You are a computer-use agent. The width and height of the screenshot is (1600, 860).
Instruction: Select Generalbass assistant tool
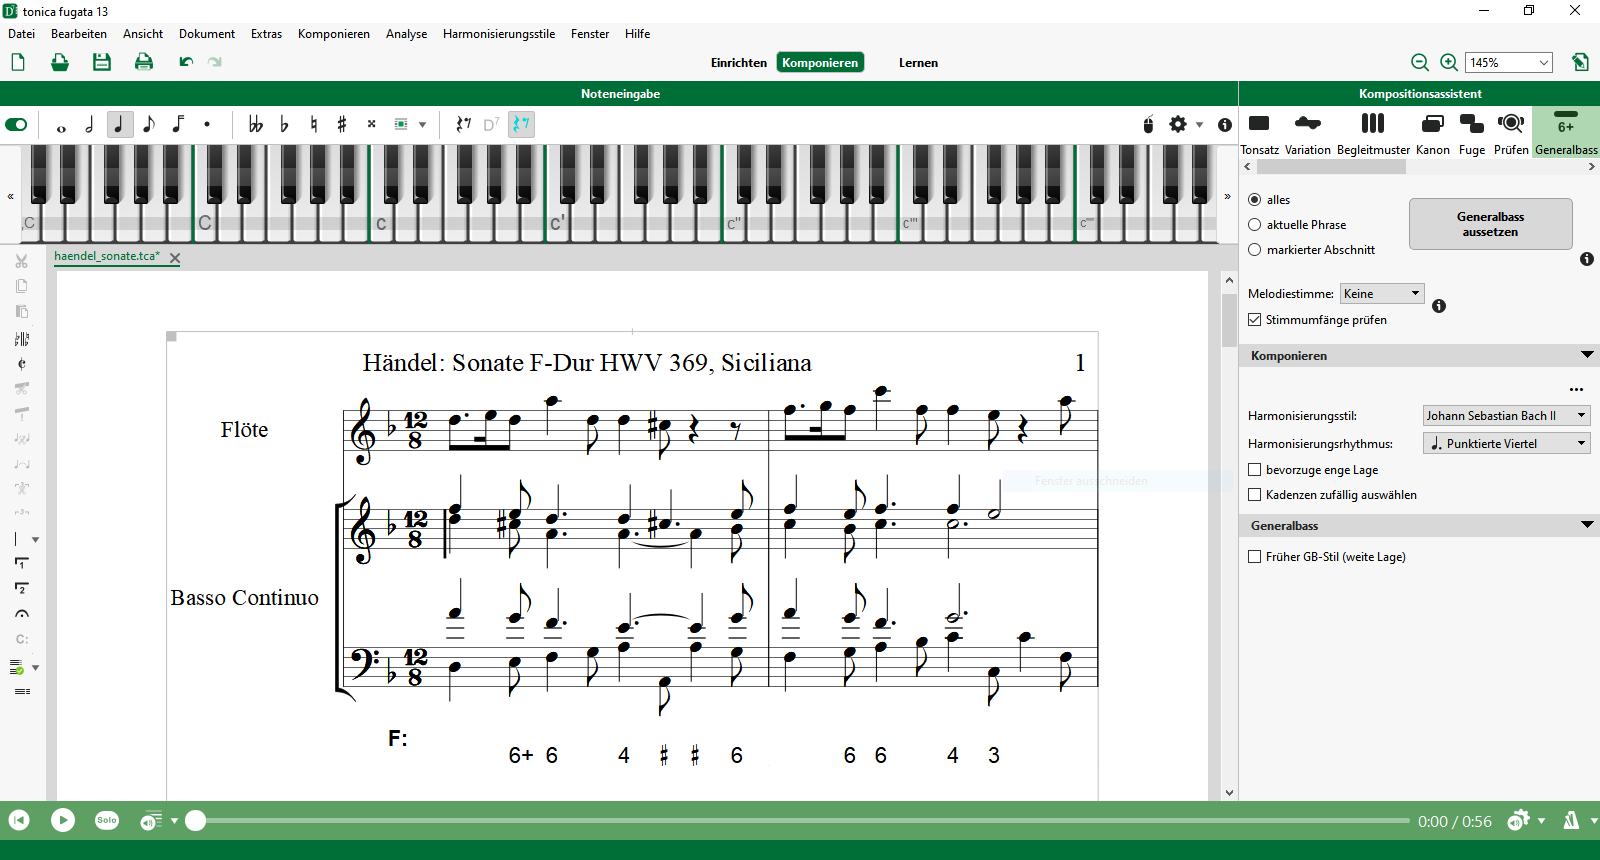(1566, 133)
